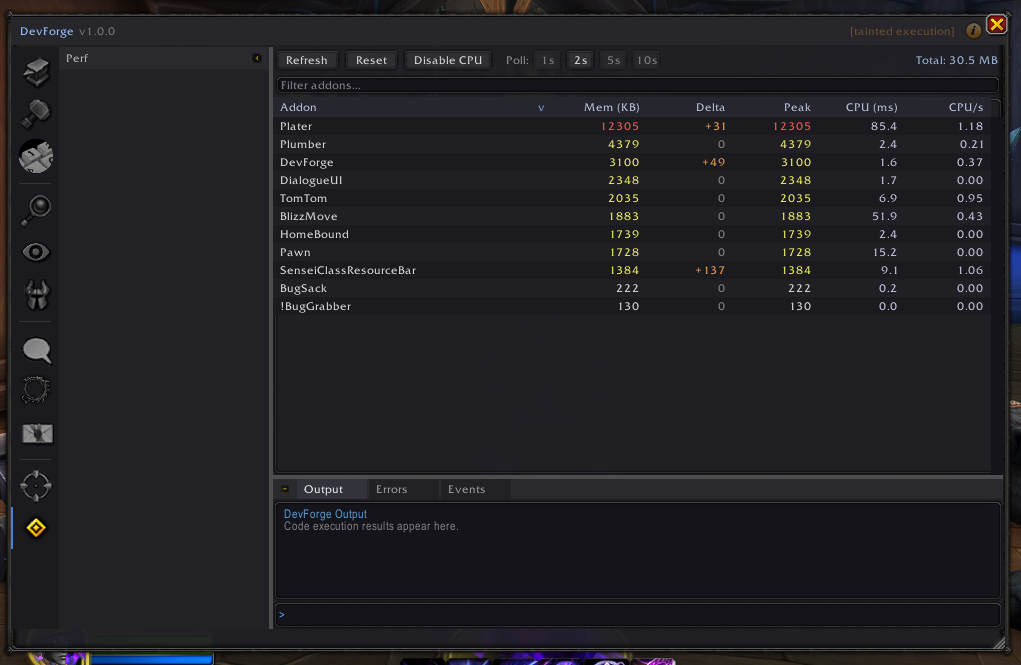Select the hammer tool in the sidebar
This screenshot has height=665, width=1021.
click(35, 114)
